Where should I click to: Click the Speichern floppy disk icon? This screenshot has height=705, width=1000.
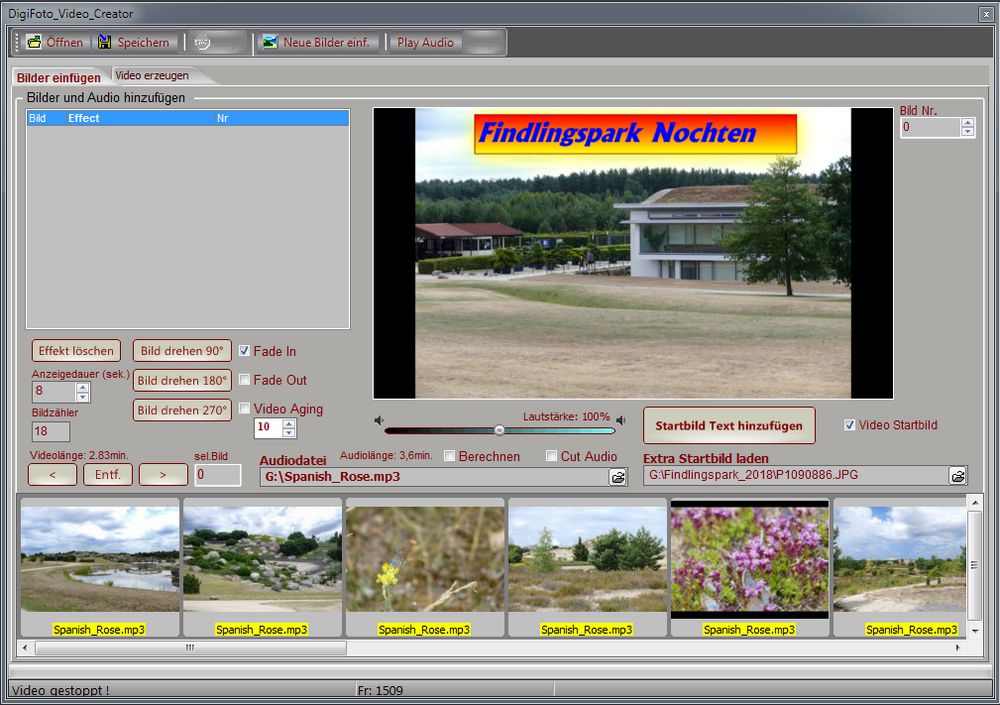[104, 42]
